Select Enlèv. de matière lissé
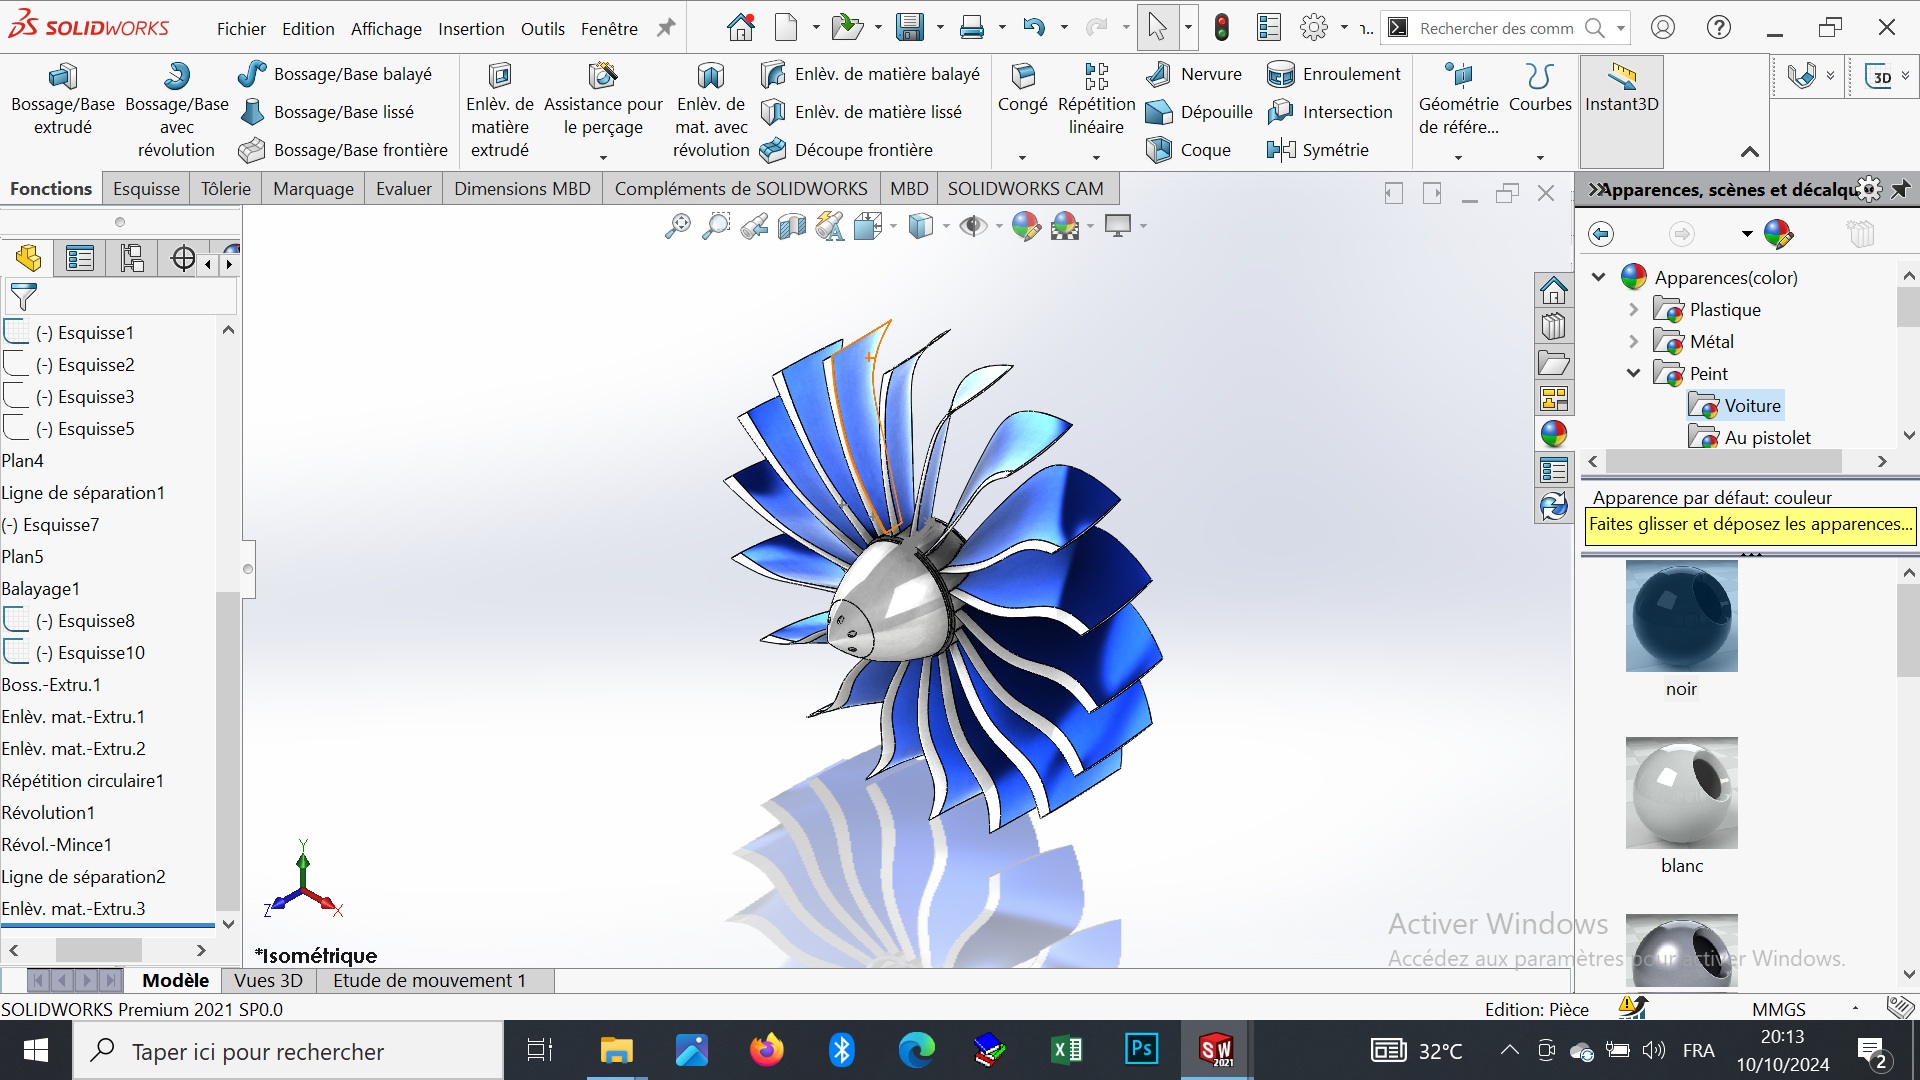Screen dimensions: 1920x1080 tap(860, 112)
